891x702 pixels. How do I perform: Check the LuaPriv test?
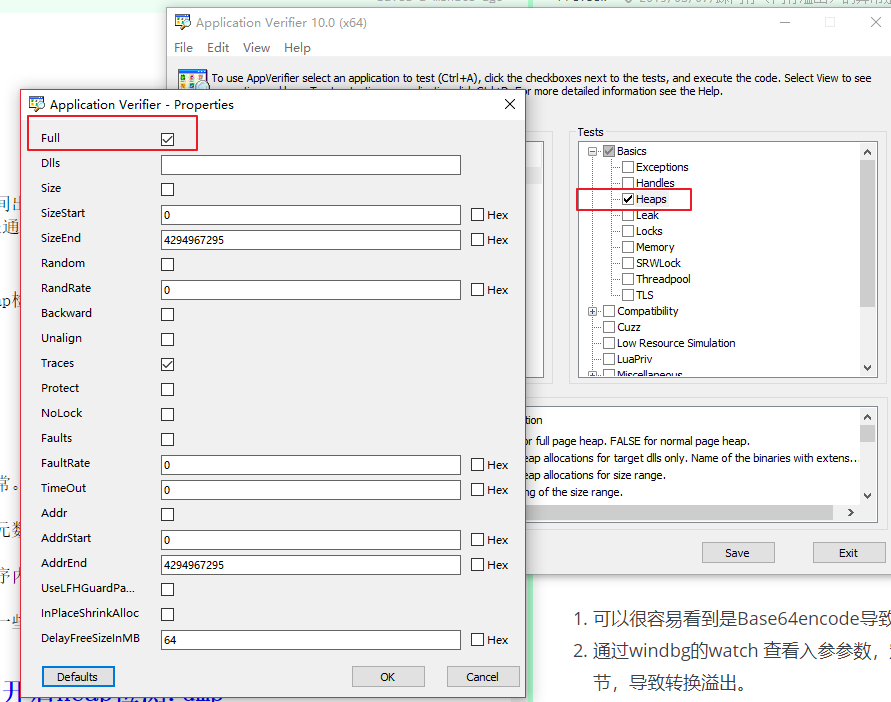[609, 359]
